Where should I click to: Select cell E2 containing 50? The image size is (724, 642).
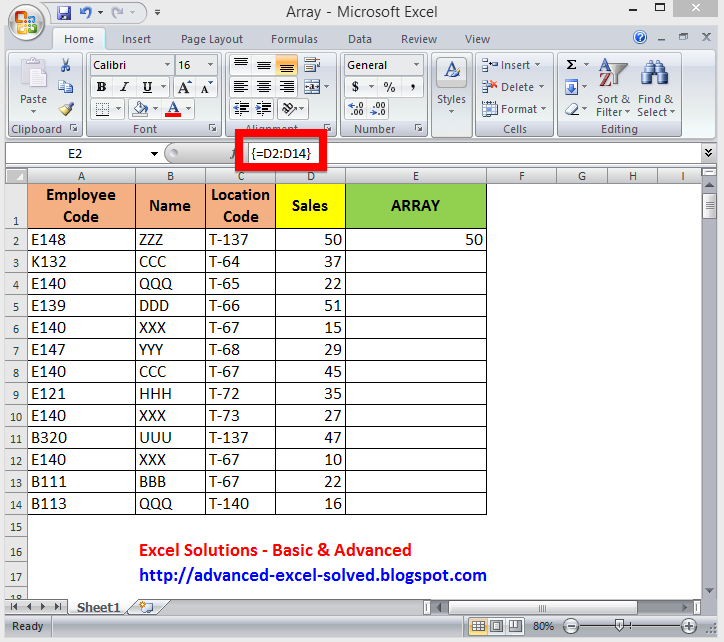[x=416, y=240]
